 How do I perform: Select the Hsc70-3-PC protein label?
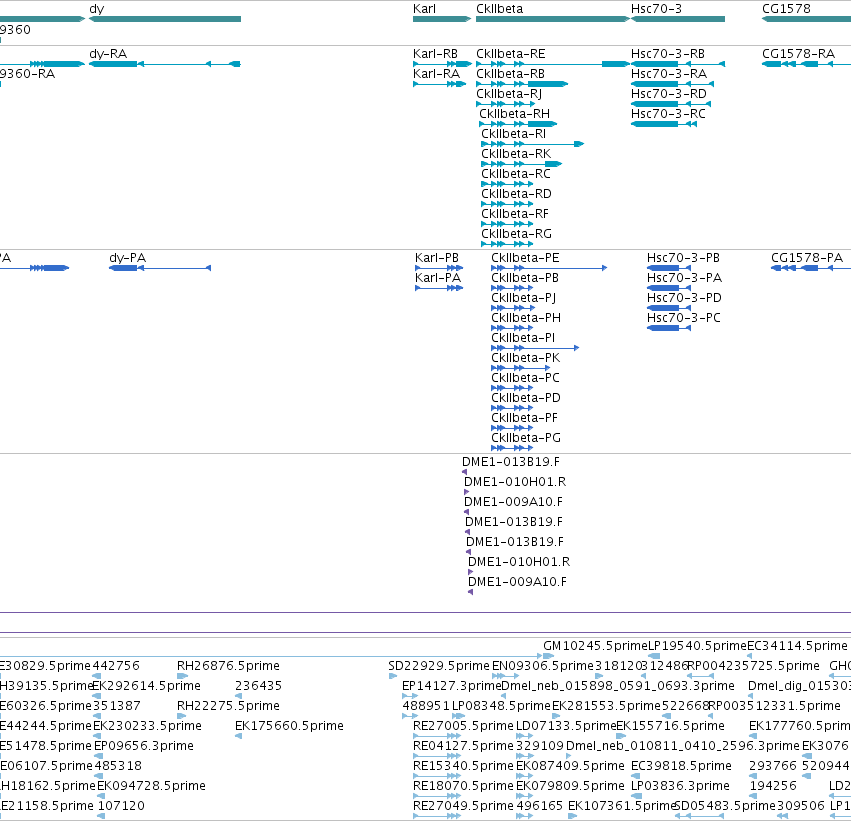point(684,318)
